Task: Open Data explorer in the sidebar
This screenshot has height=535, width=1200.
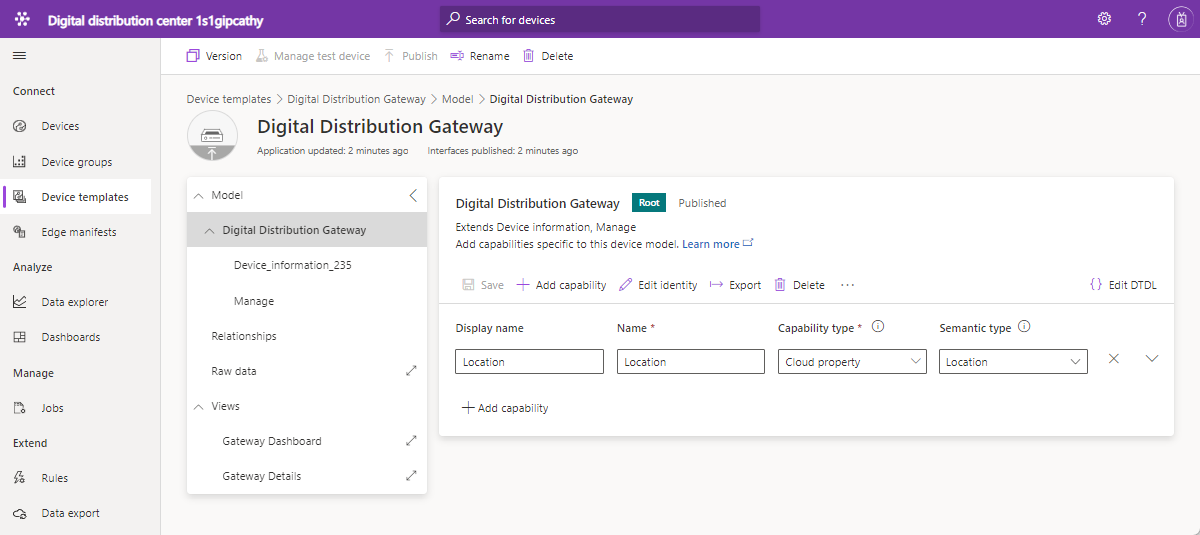Action: tap(77, 302)
